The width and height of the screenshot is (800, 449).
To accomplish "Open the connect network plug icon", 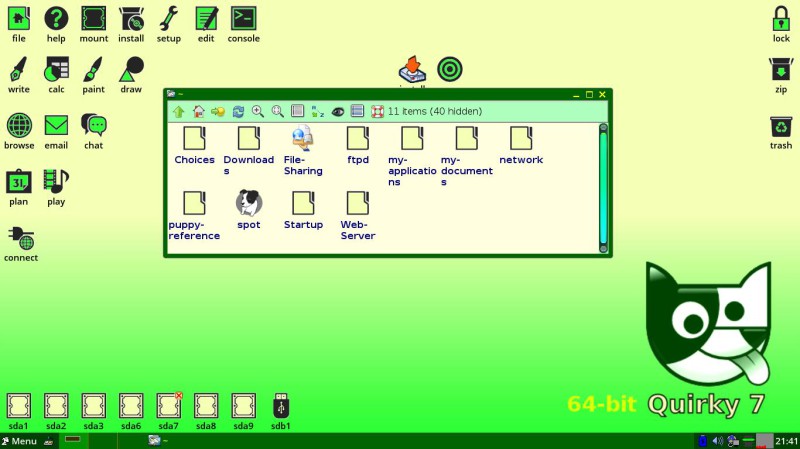I will 21,238.
